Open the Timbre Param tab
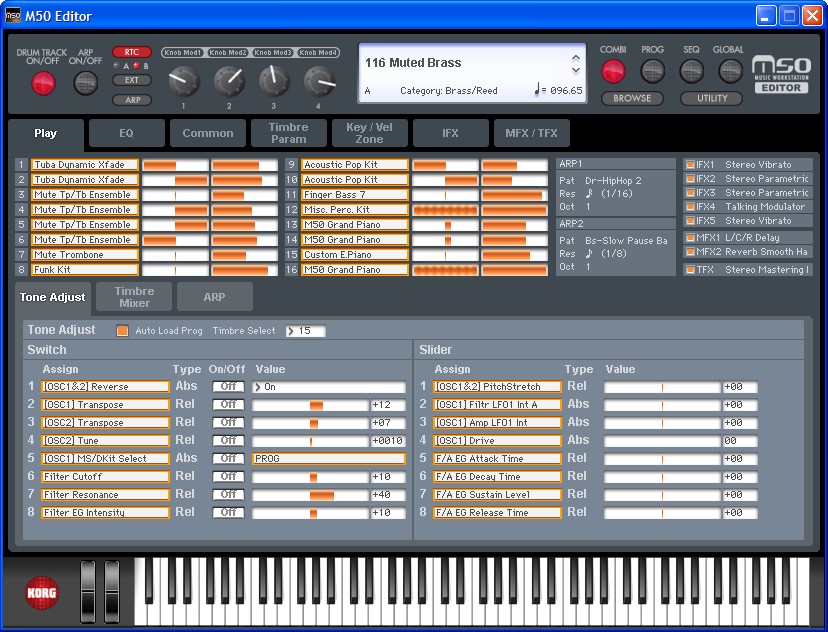The image size is (828, 632). pos(288,133)
